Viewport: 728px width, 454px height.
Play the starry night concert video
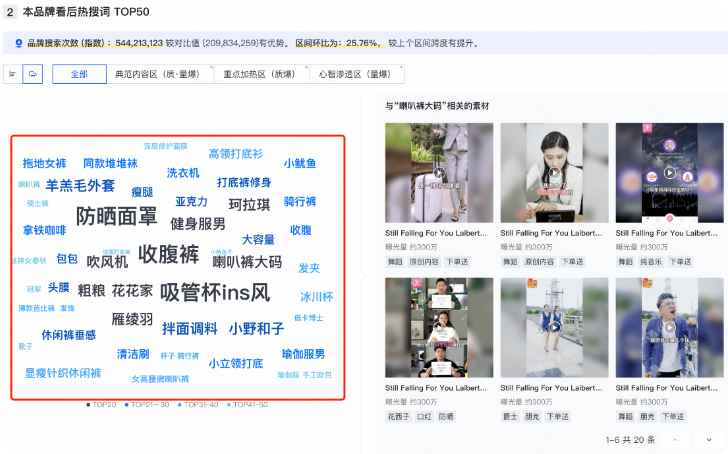(670, 173)
